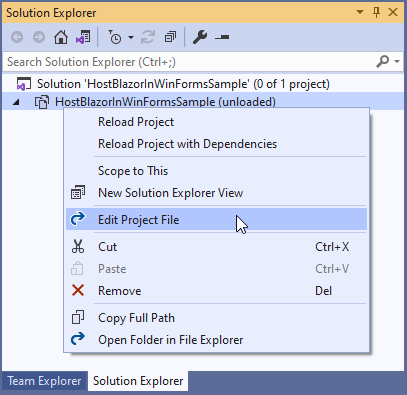Screen dimensions: 407x395
Task: Click the Pending Changes Filter clock icon
Action: pyautogui.click(x=115, y=37)
